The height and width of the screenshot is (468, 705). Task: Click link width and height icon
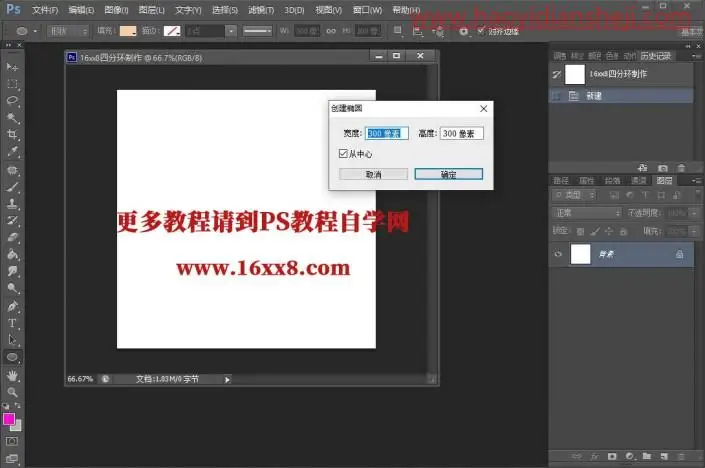pos(331,31)
